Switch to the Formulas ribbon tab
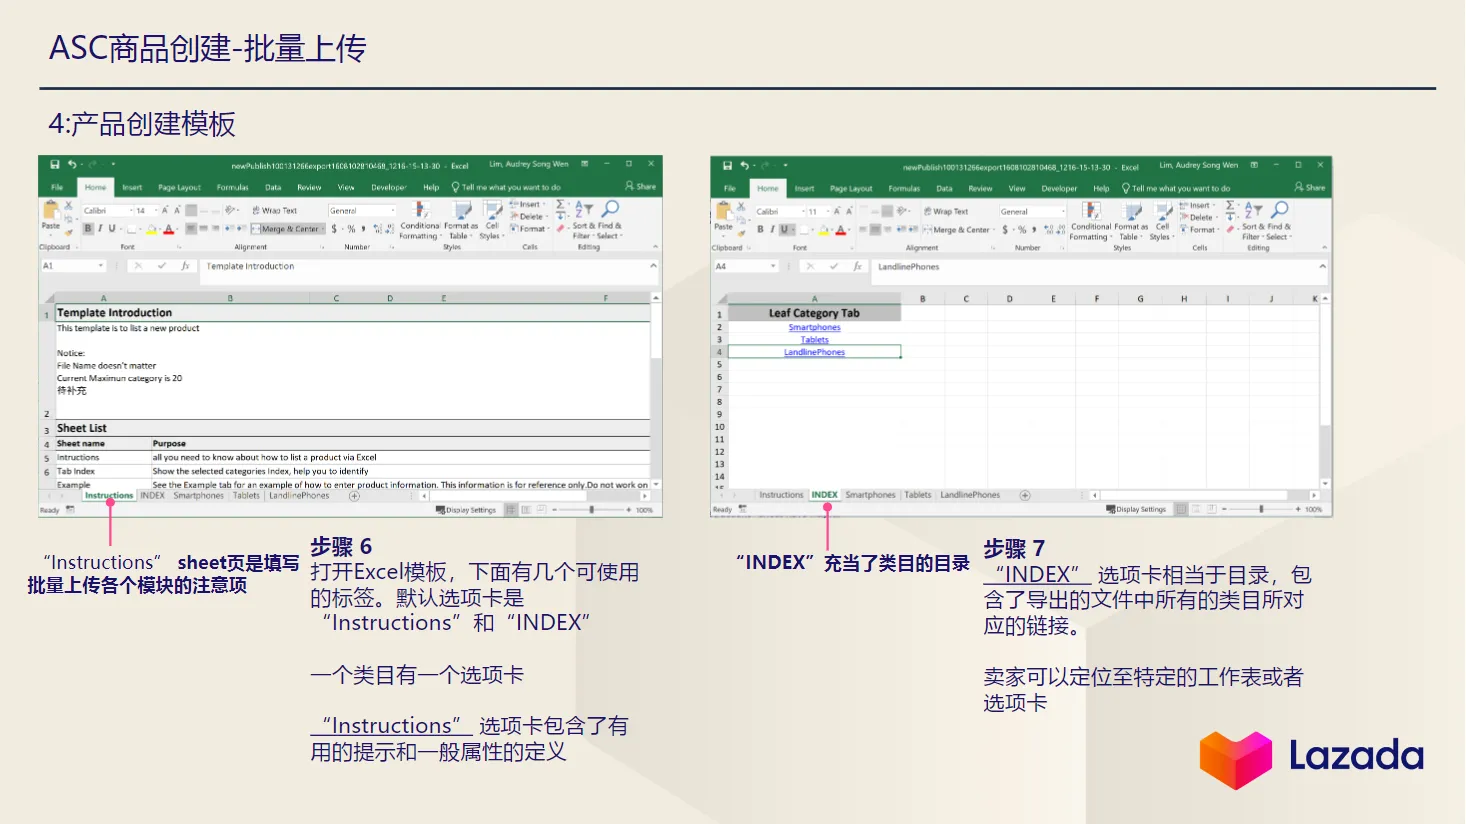1466x824 pixels. pyautogui.click(x=232, y=187)
